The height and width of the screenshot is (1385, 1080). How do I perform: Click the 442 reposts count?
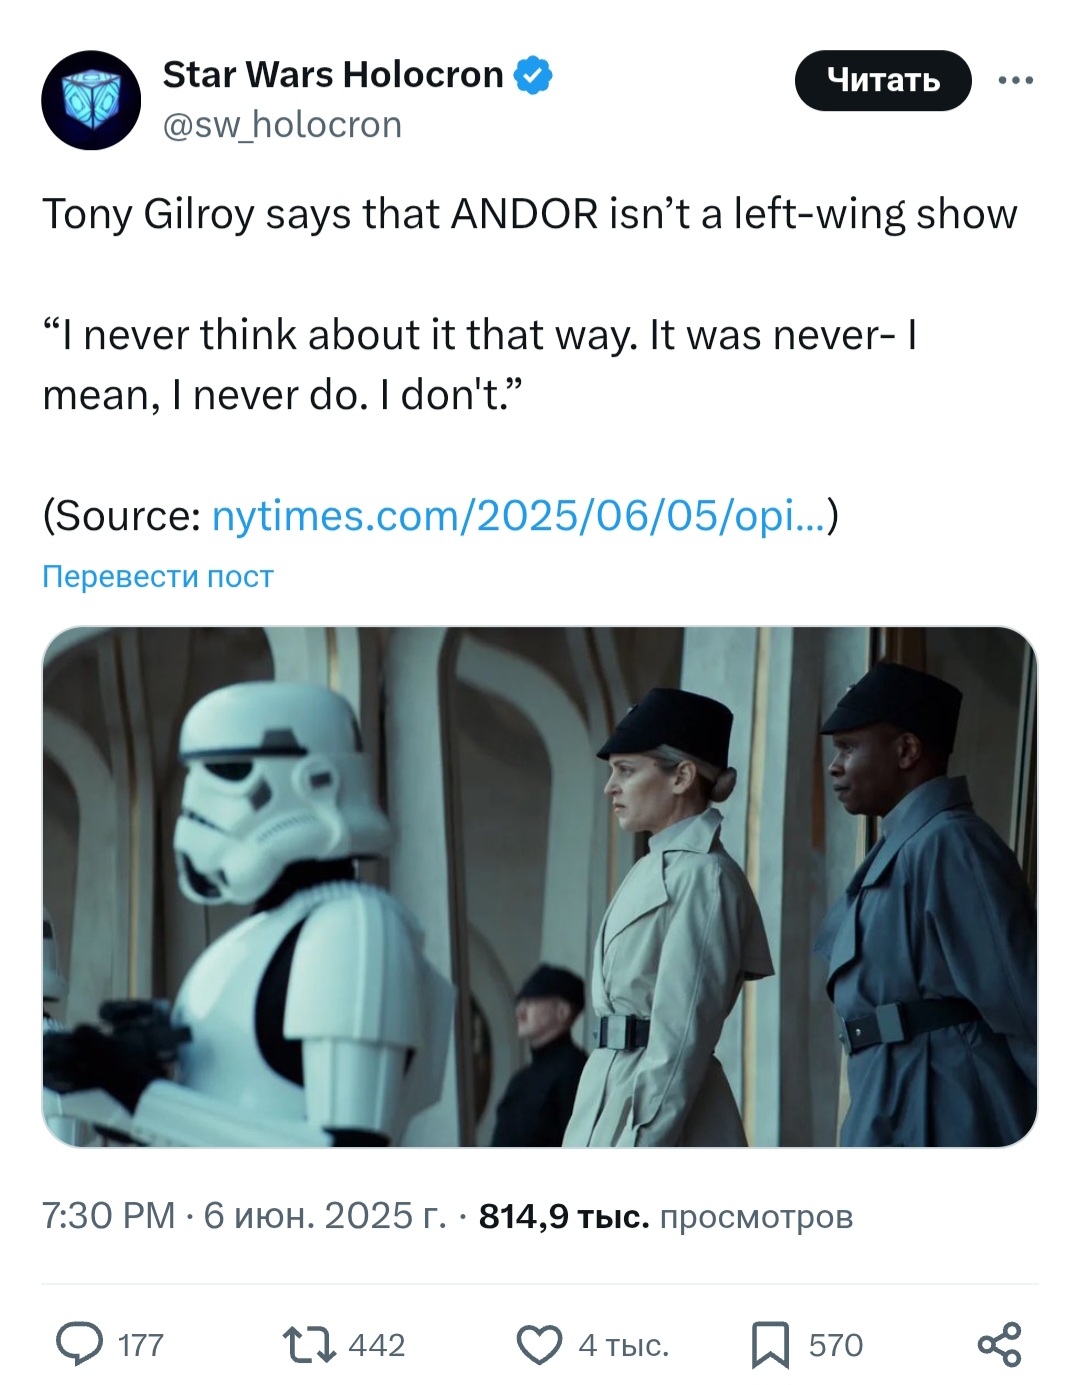click(x=377, y=1345)
